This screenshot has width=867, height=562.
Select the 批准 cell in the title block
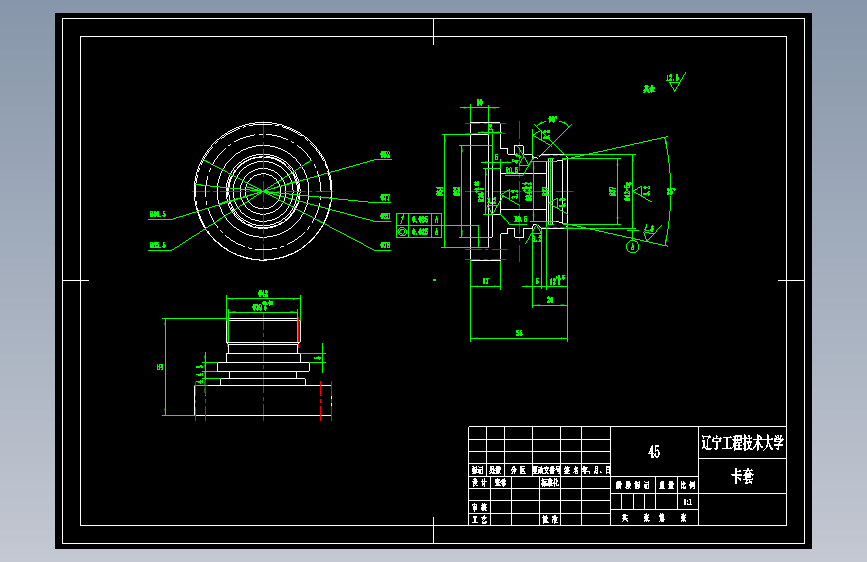(550, 519)
